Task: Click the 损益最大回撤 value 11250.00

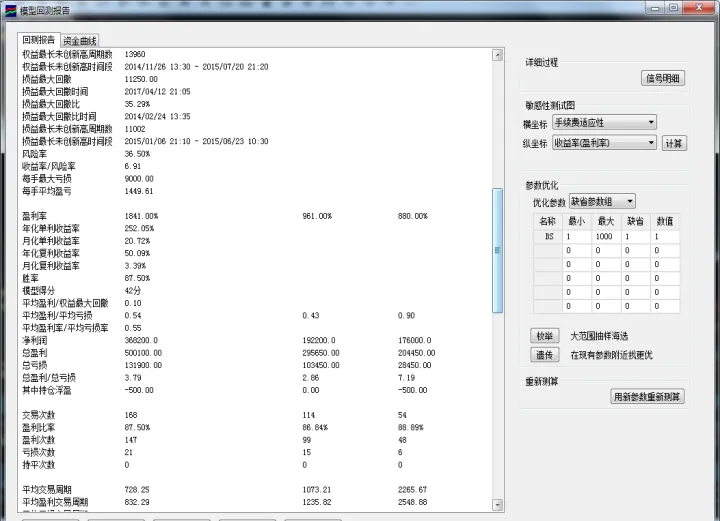Action: pyautogui.click(x=141, y=79)
